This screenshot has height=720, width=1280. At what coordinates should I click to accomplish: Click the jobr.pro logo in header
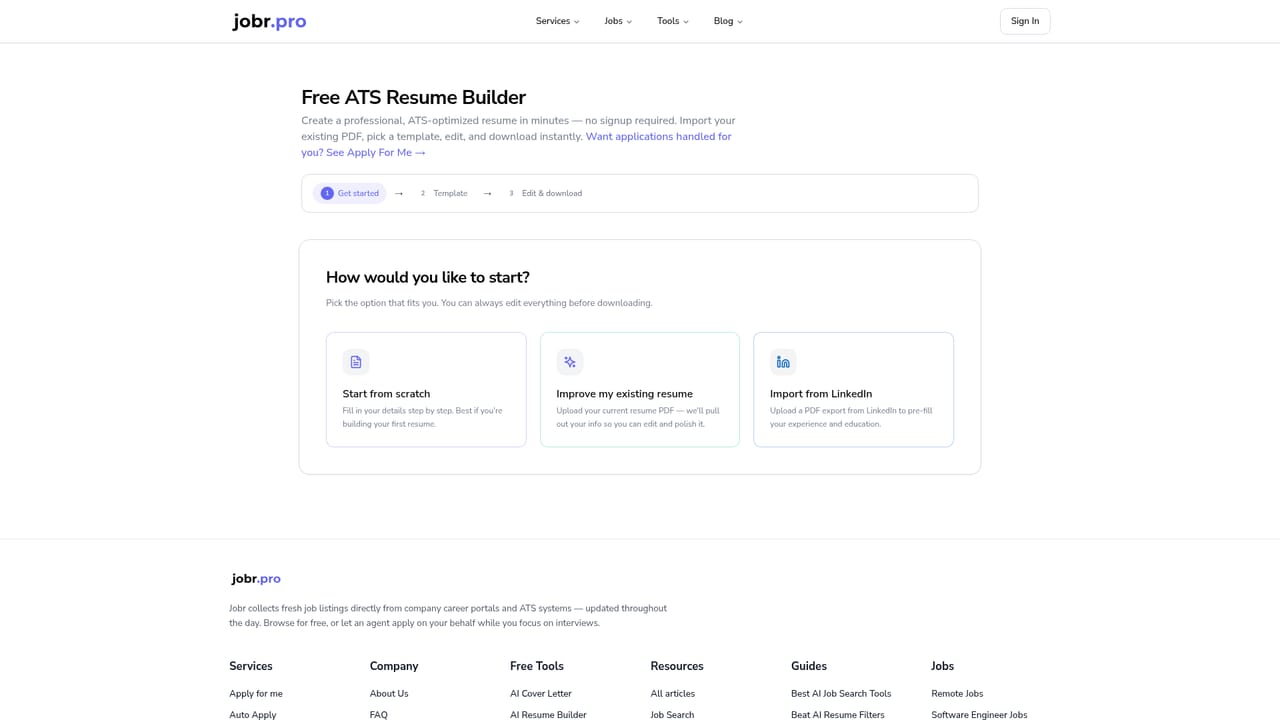click(269, 21)
